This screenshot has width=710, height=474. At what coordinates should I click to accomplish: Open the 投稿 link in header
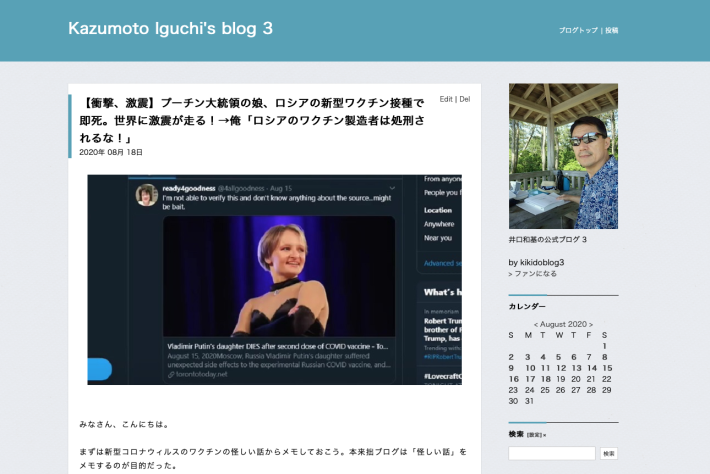point(612,30)
